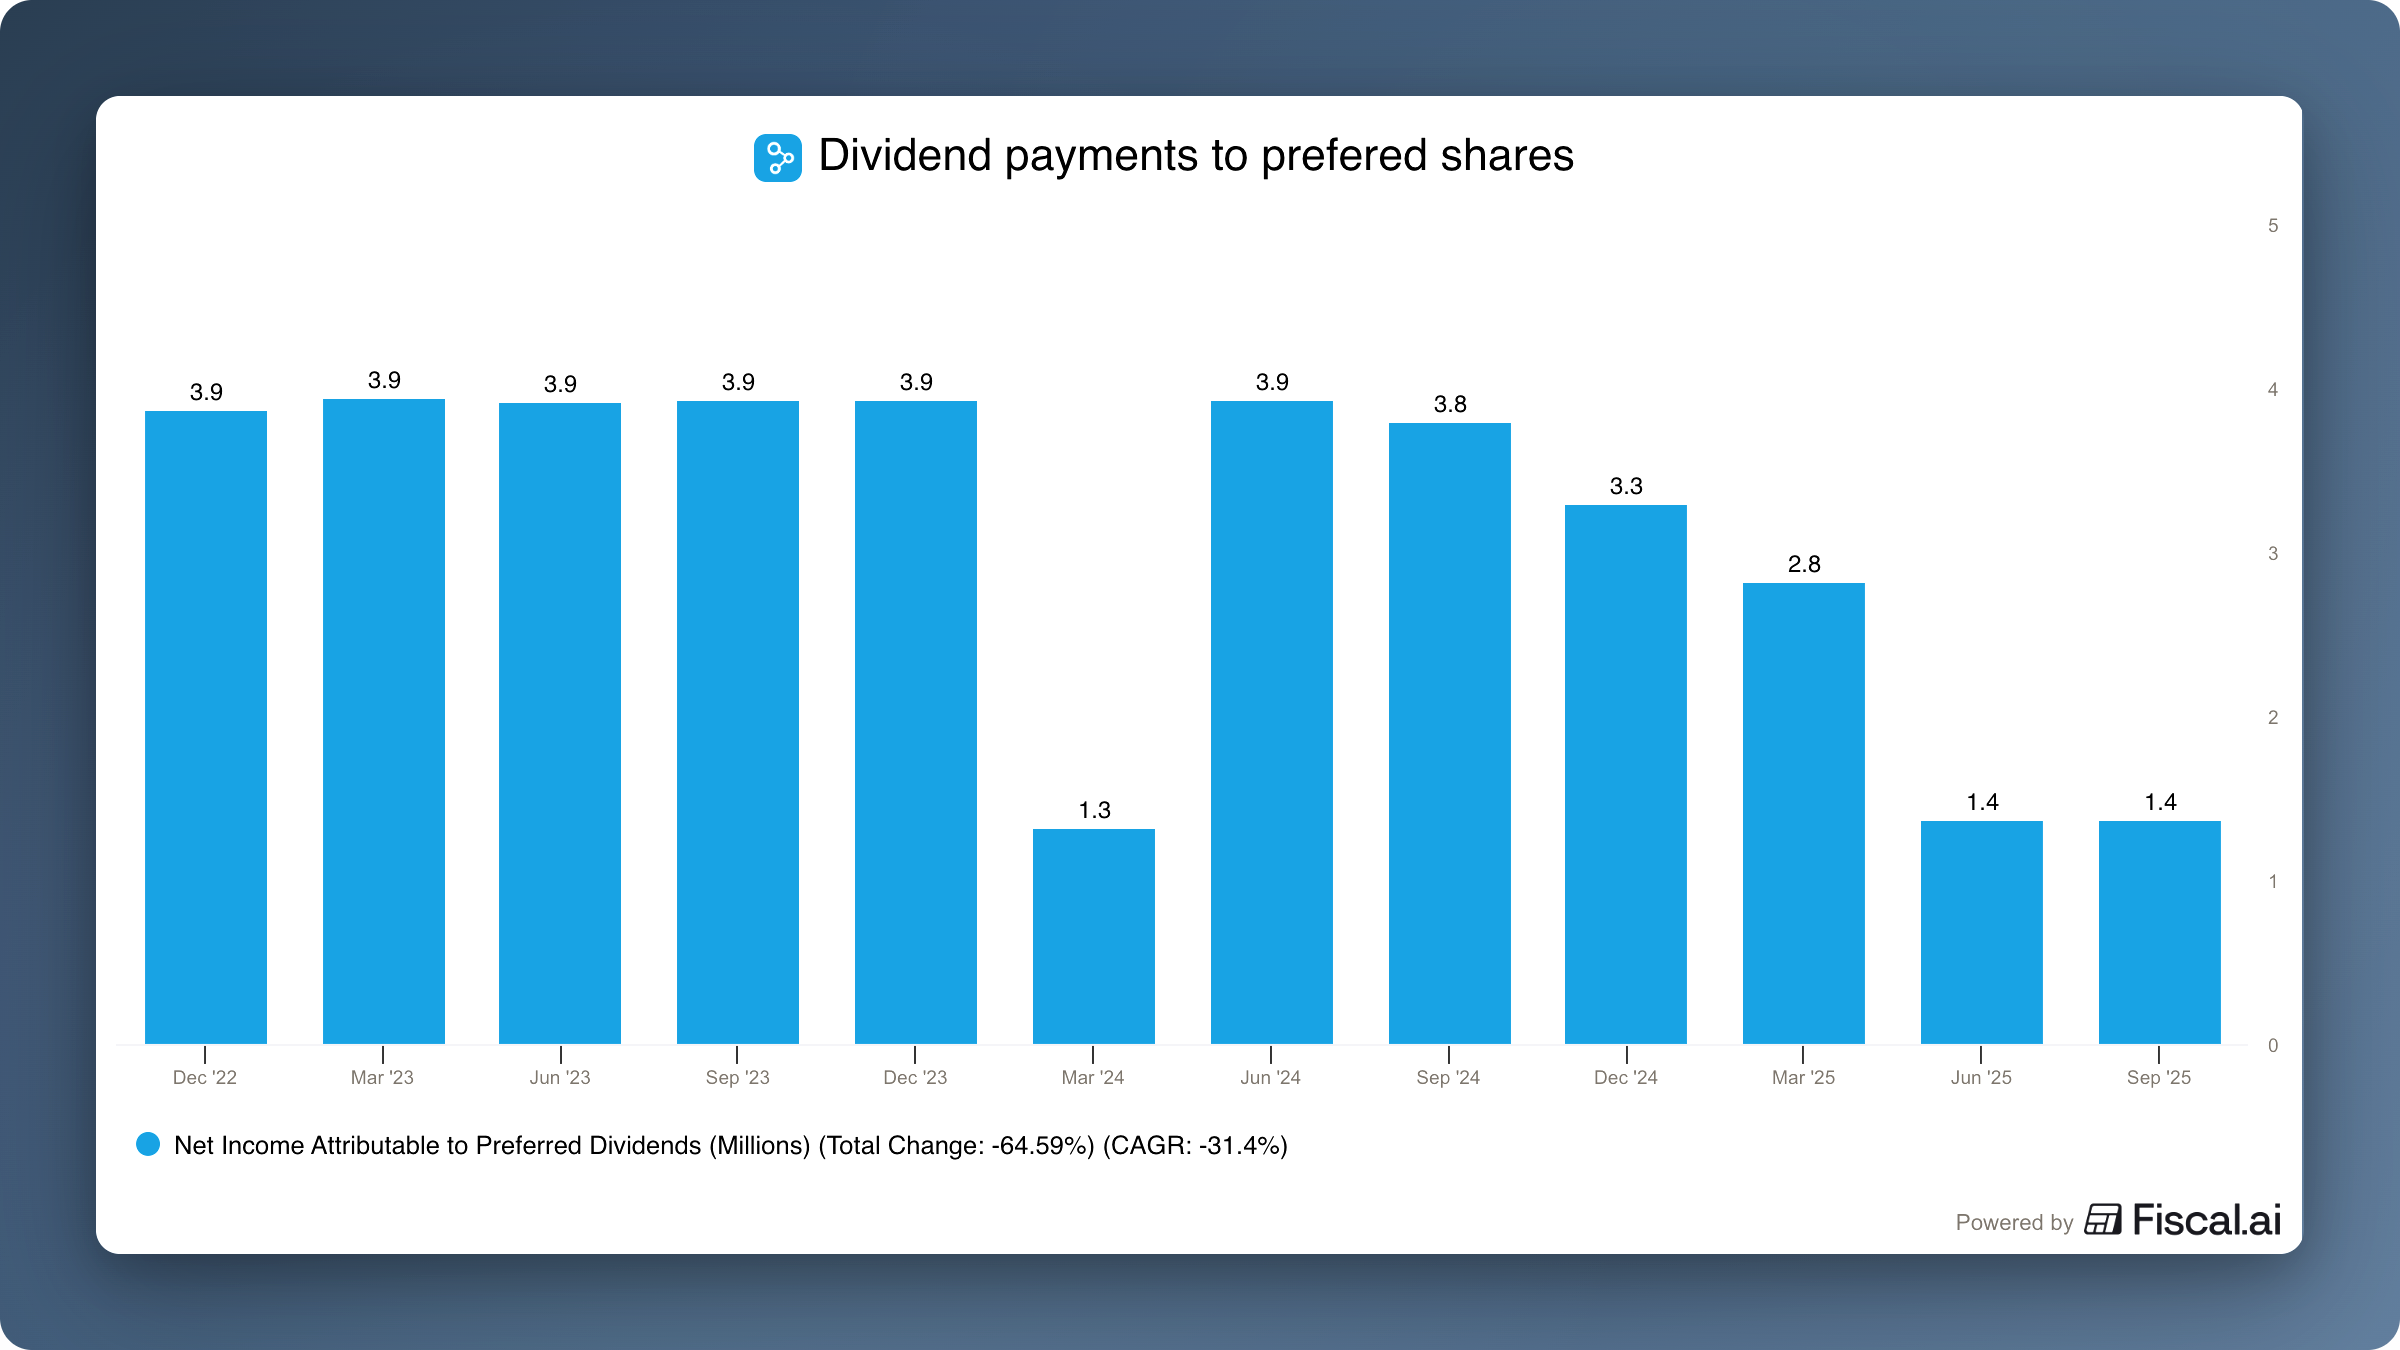Click the chart title Dividend payments to prefered shares
Screen dimensions: 2400x1350
point(1195,156)
